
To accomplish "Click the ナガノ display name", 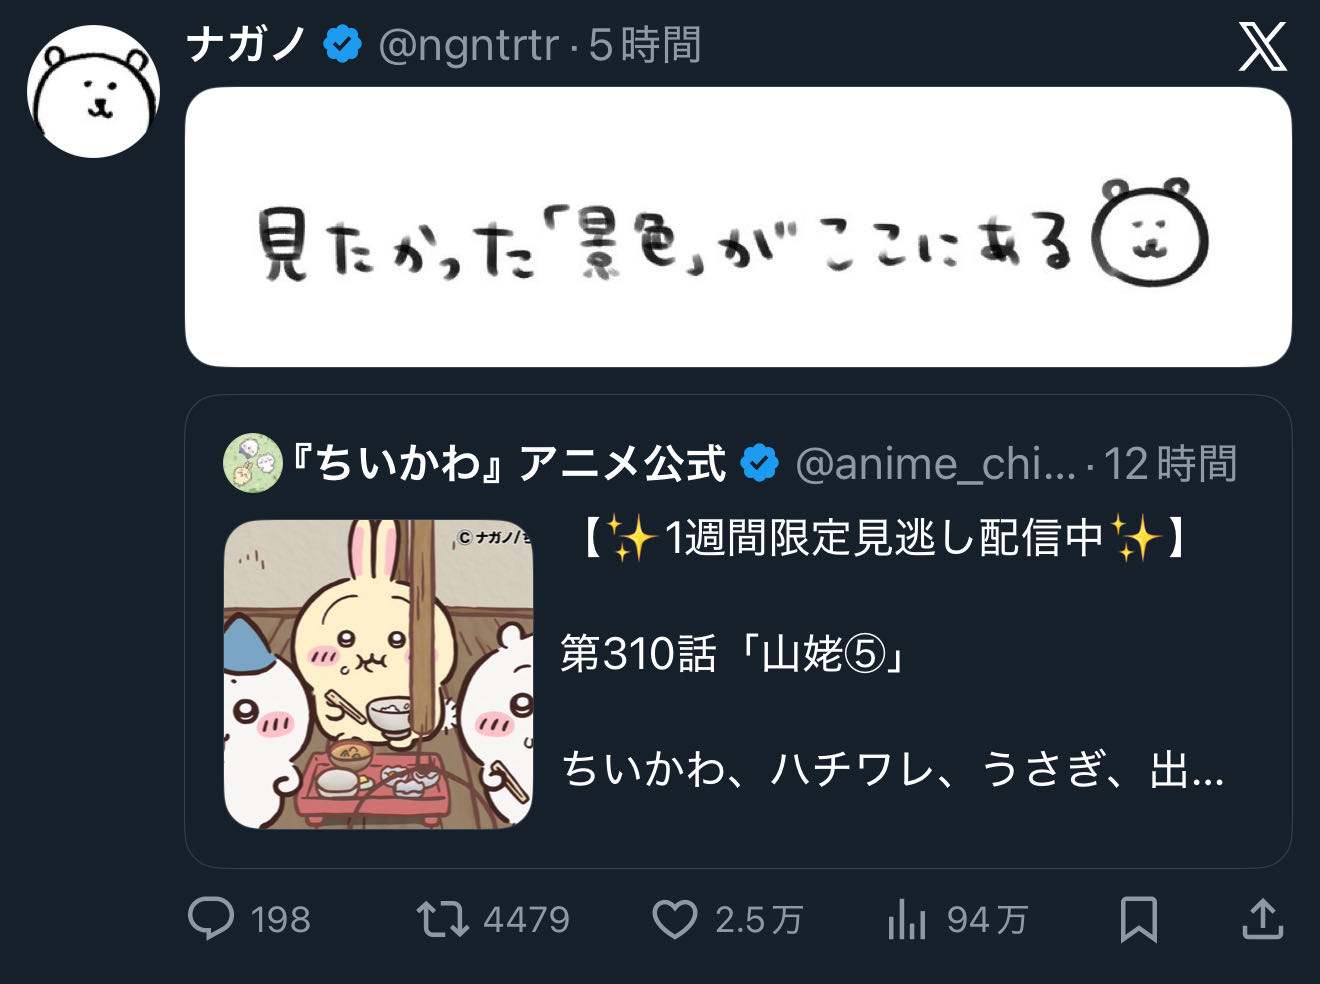I will pos(246,45).
